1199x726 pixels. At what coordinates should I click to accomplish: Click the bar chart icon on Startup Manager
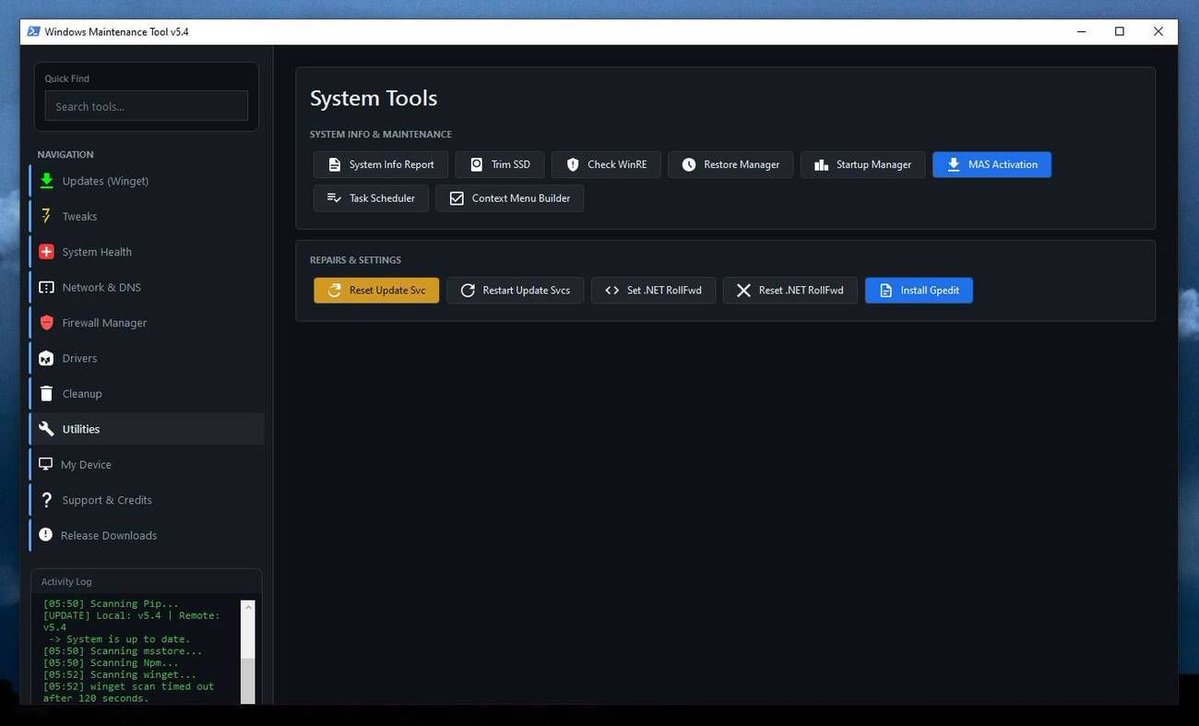click(x=821, y=164)
